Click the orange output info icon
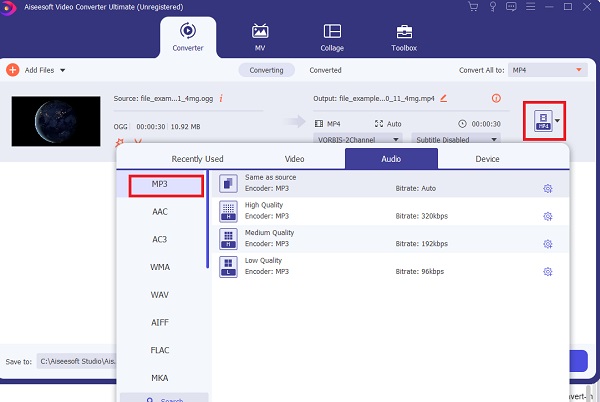The image size is (600, 402). pyautogui.click(x=496, y=98)
